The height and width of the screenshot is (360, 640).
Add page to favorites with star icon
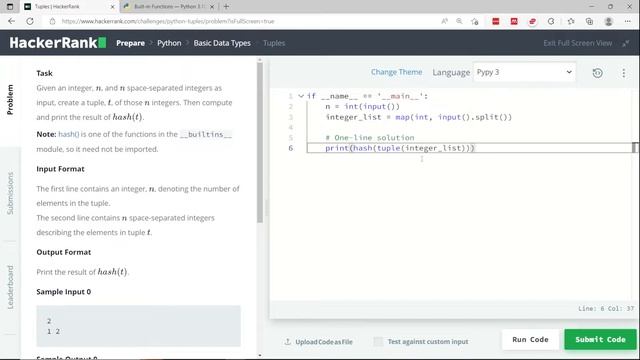tap(474, 21)
